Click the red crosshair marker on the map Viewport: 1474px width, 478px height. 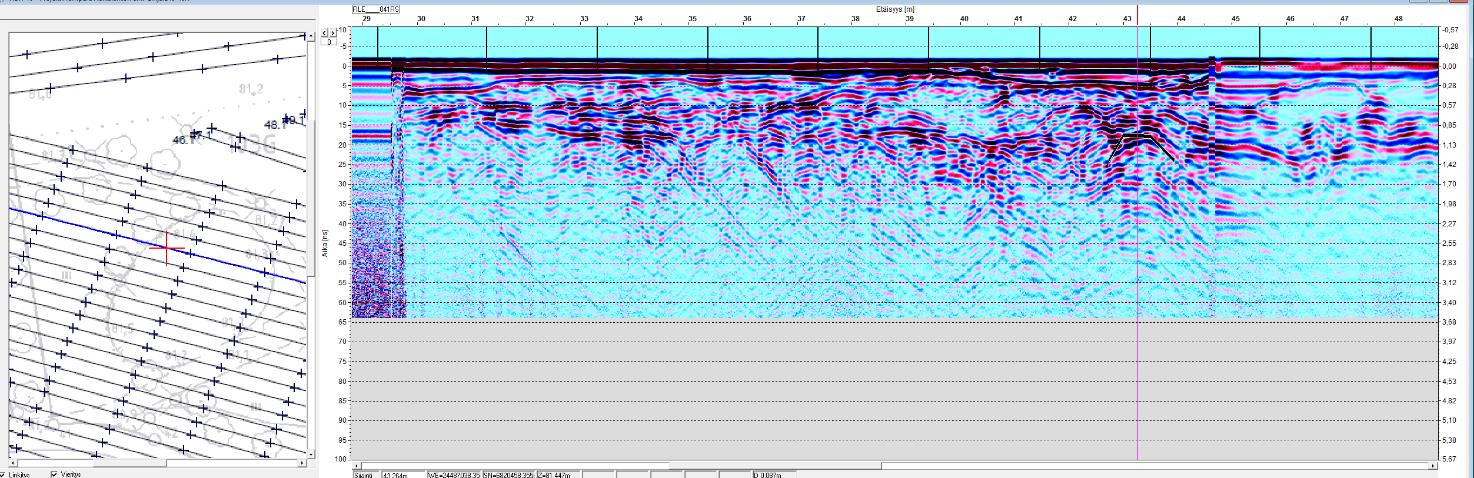coord(168,247)
